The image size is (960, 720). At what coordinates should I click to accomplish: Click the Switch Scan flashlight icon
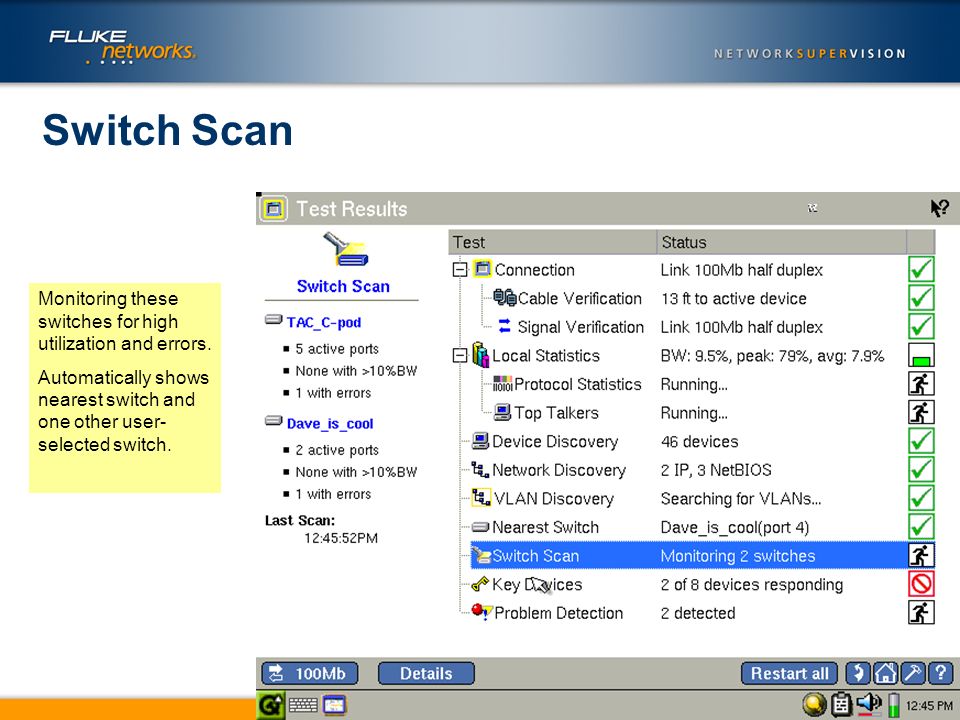[345, 249]
